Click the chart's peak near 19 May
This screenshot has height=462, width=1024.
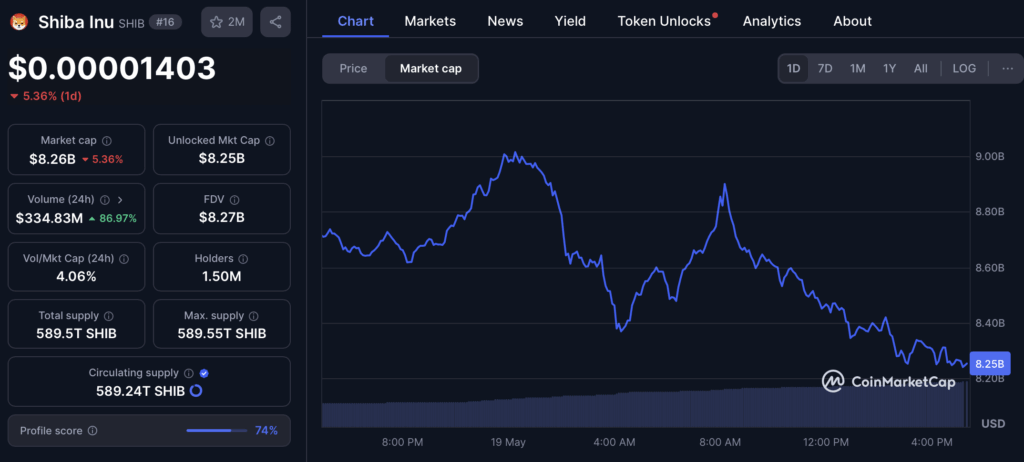[x=515, y=153]
